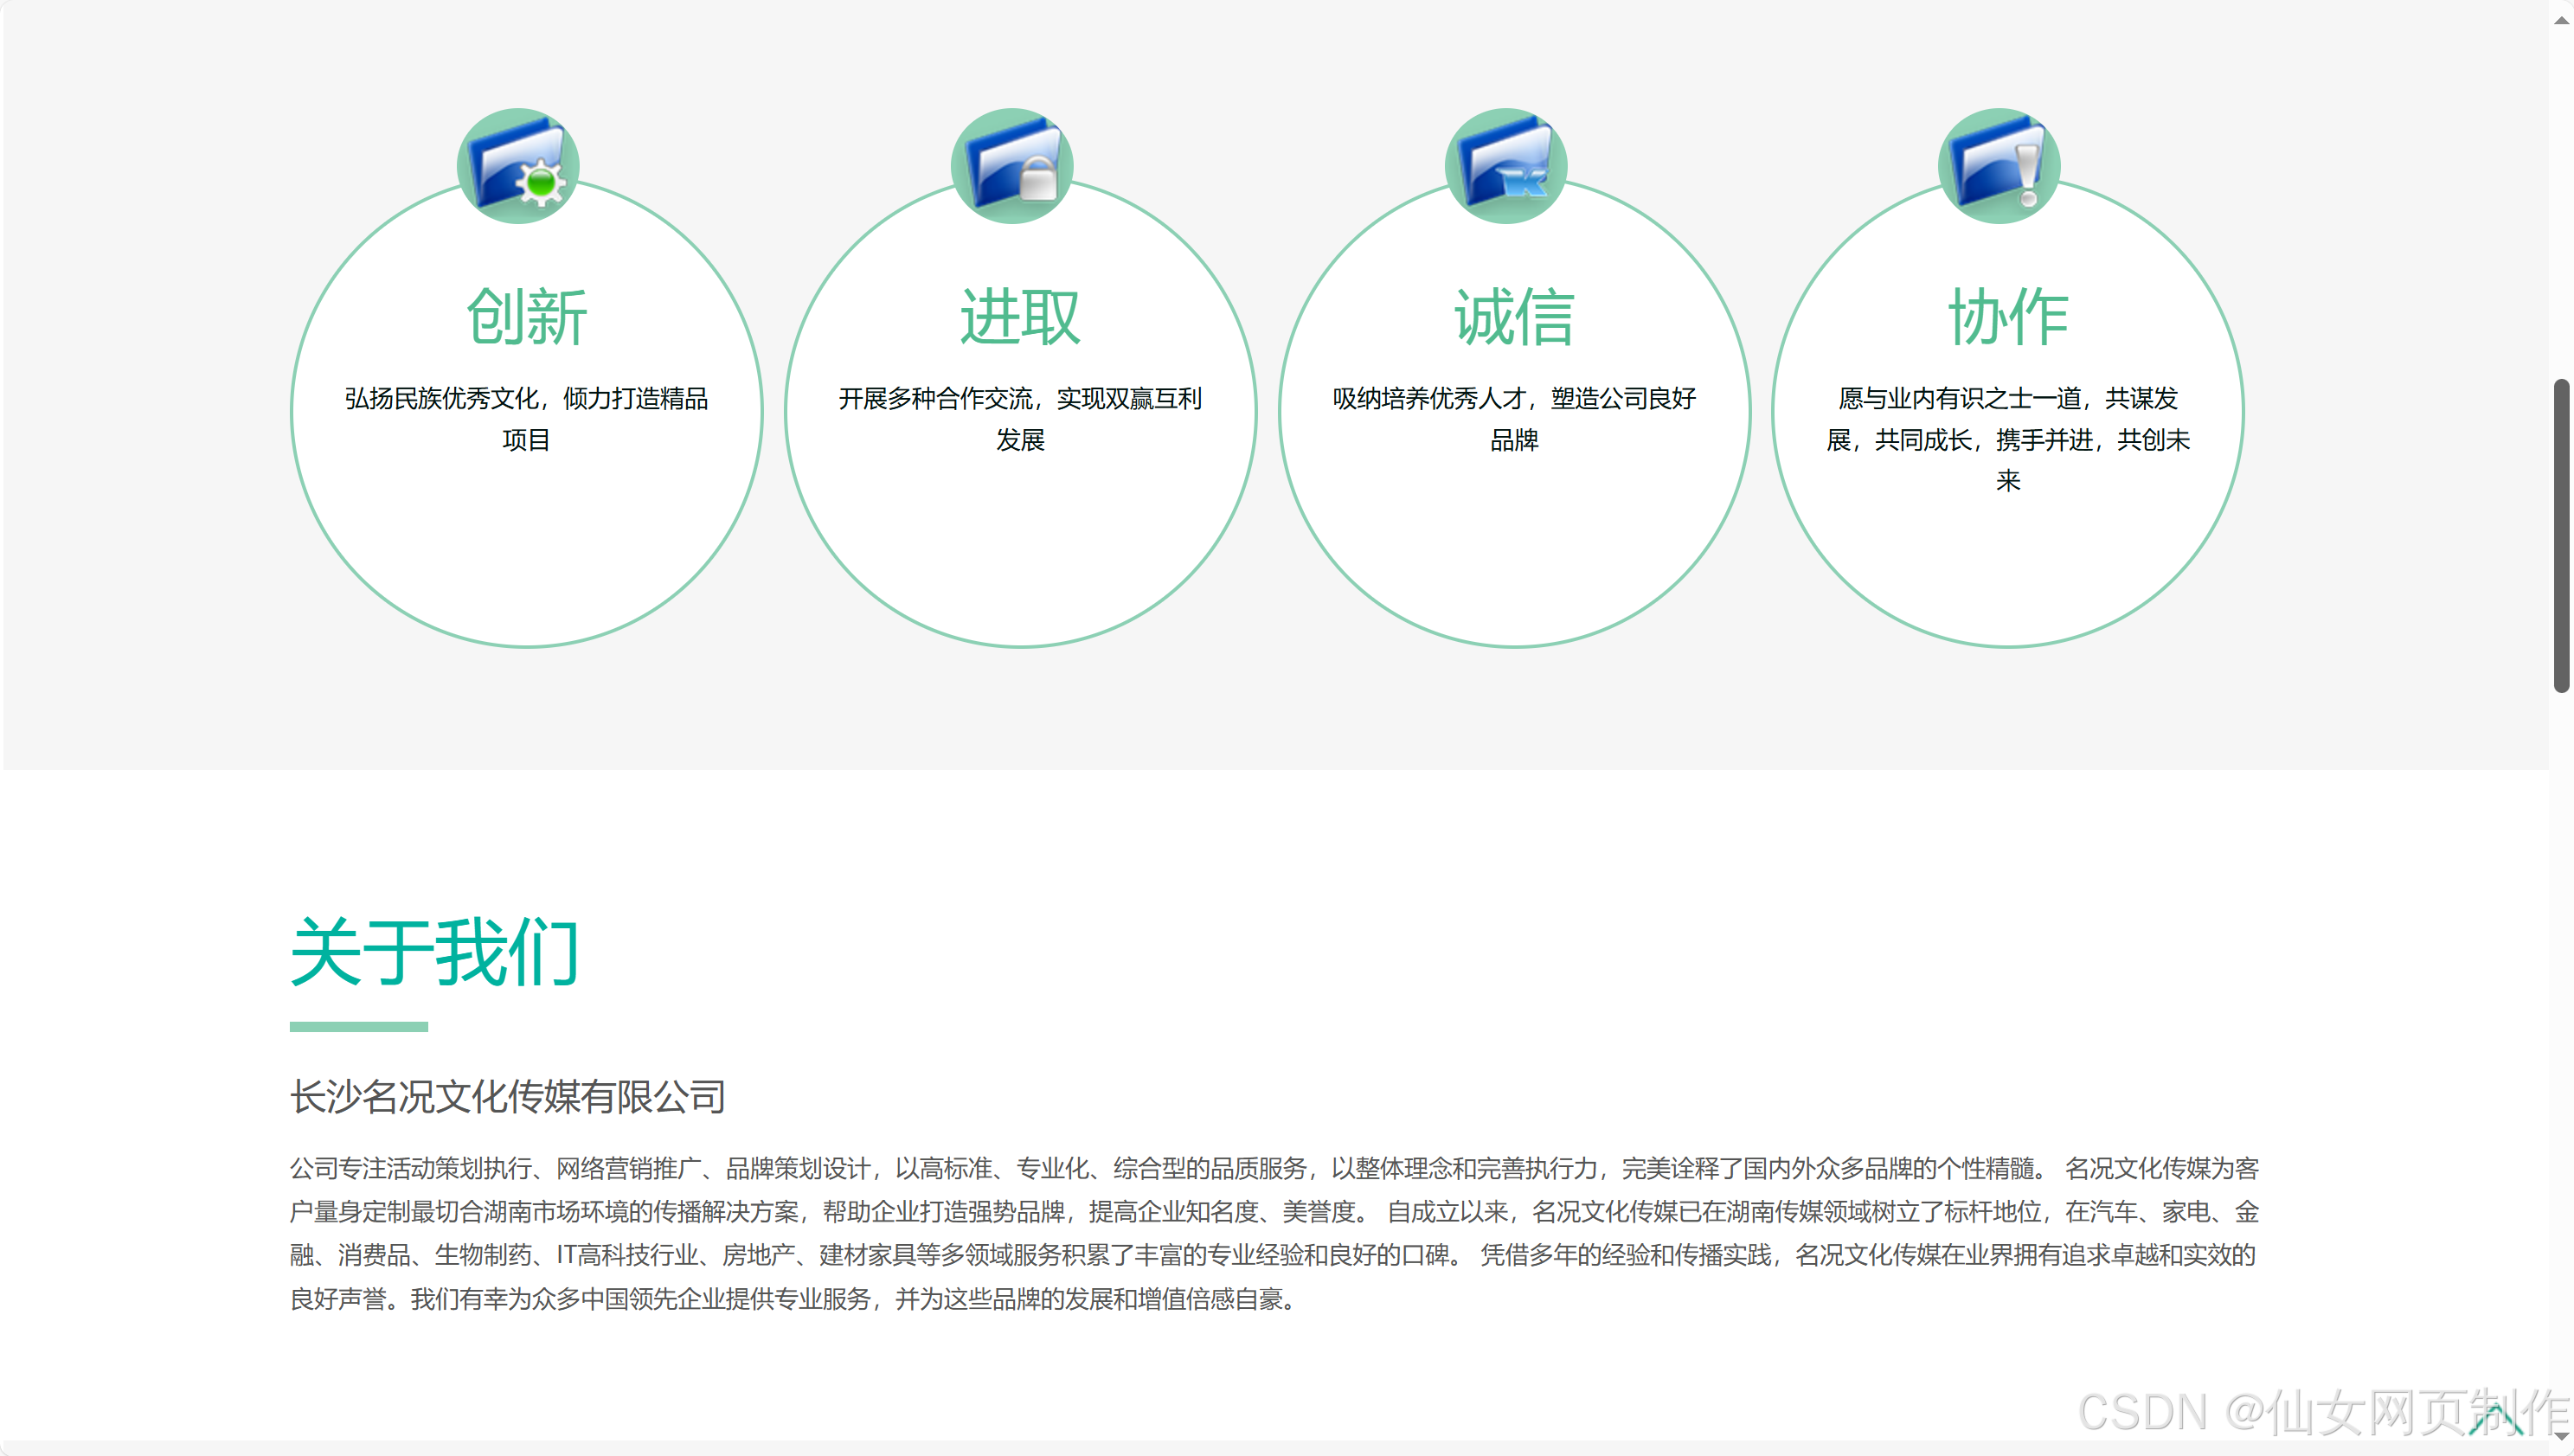Click the company name 长沙名况文化传媒有限公司
This screenshot has width=2574, height=1456.
(x=507, y=1097)
